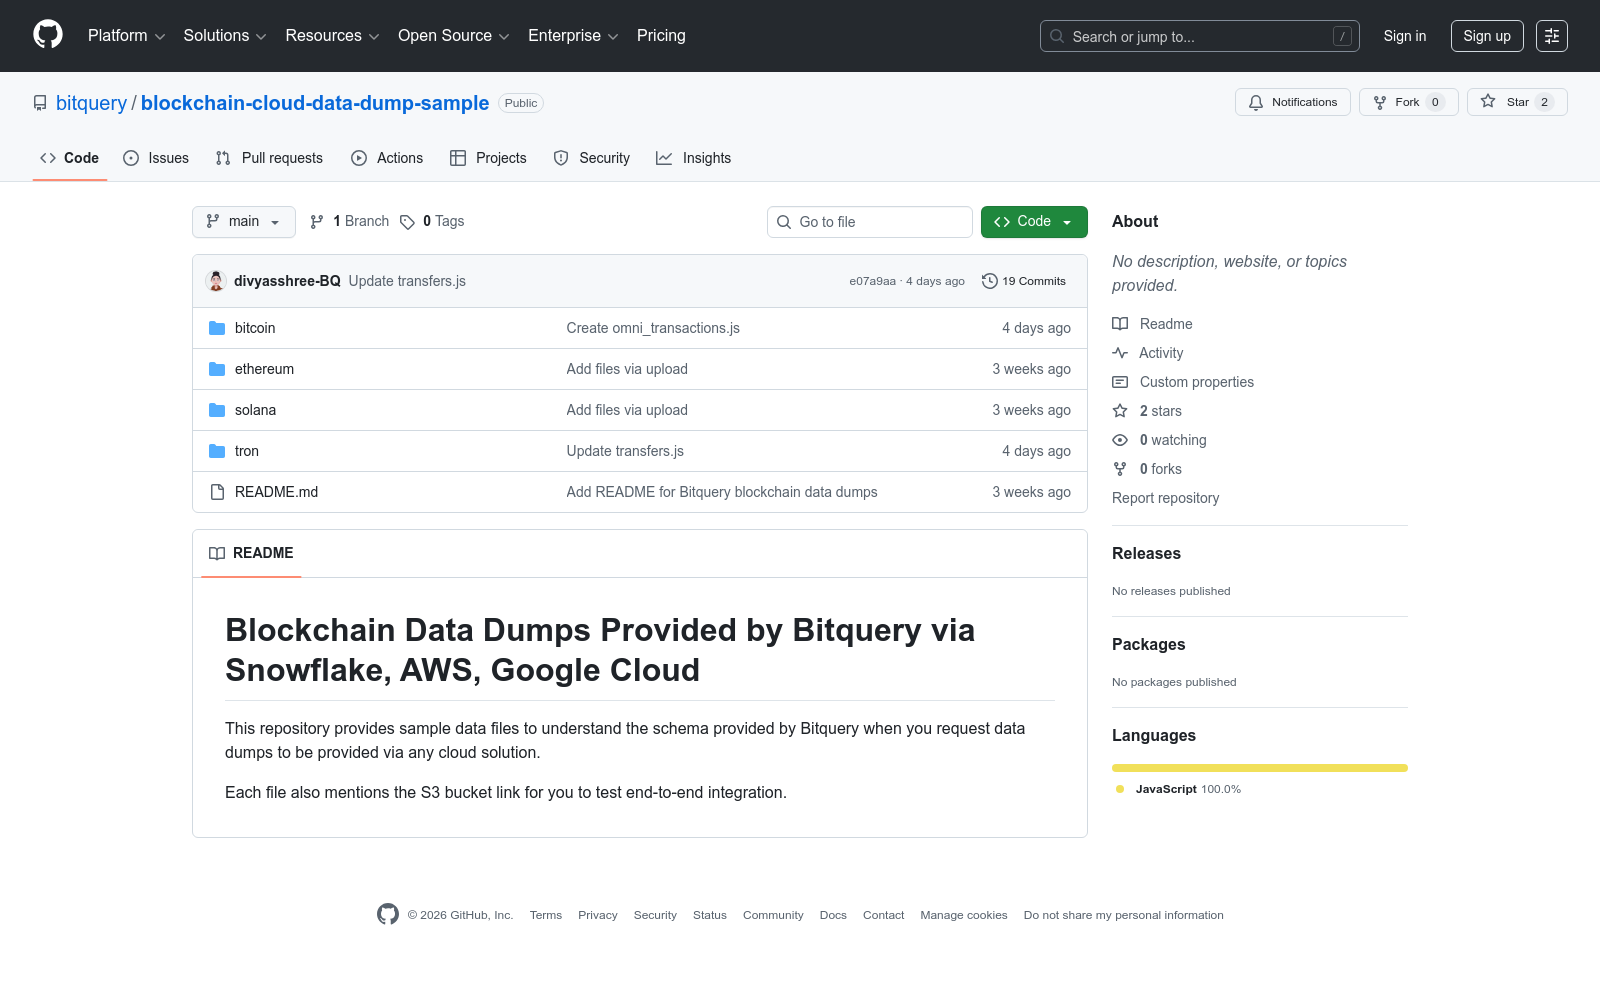Switch to the Actions tab
Viewport: 1600px width, 1000px height.
click(x=387, y=158)
